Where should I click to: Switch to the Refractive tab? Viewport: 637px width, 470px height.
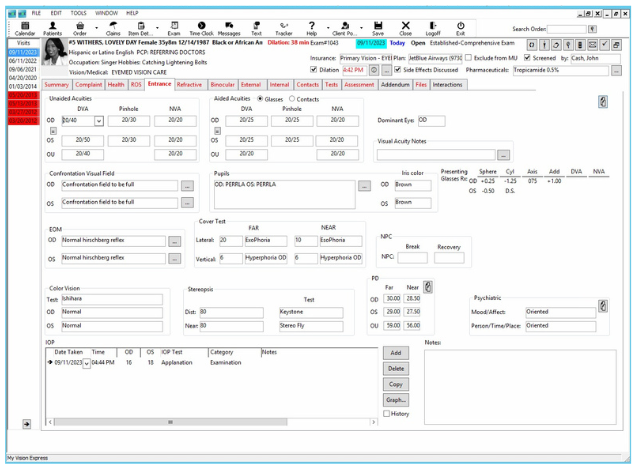(x=189, y=85)
